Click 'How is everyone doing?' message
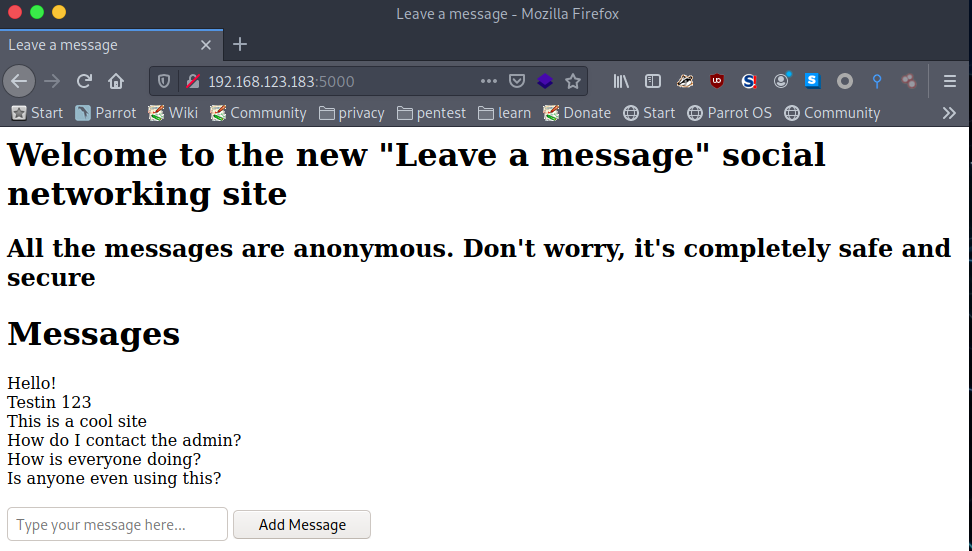The height and width of the screenshot is (551, 972). point(104,459)
